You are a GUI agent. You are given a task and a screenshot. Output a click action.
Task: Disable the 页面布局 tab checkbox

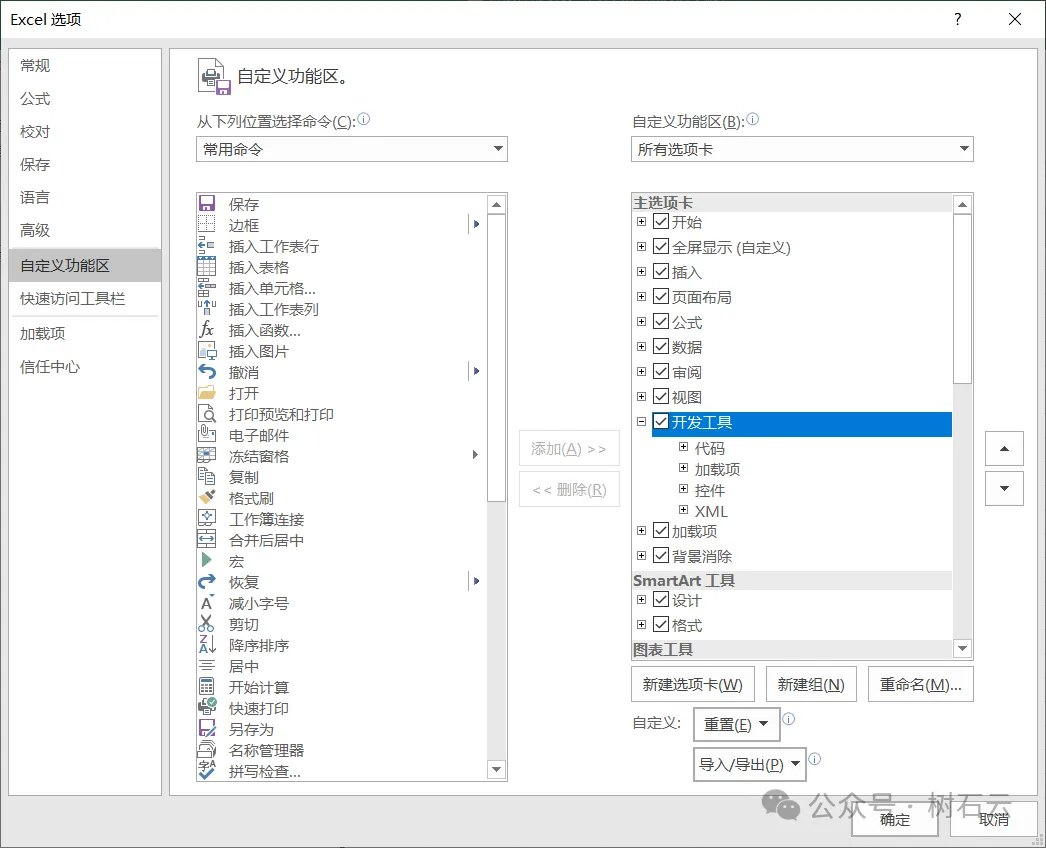pyautogui.click(x=660, y=296)
